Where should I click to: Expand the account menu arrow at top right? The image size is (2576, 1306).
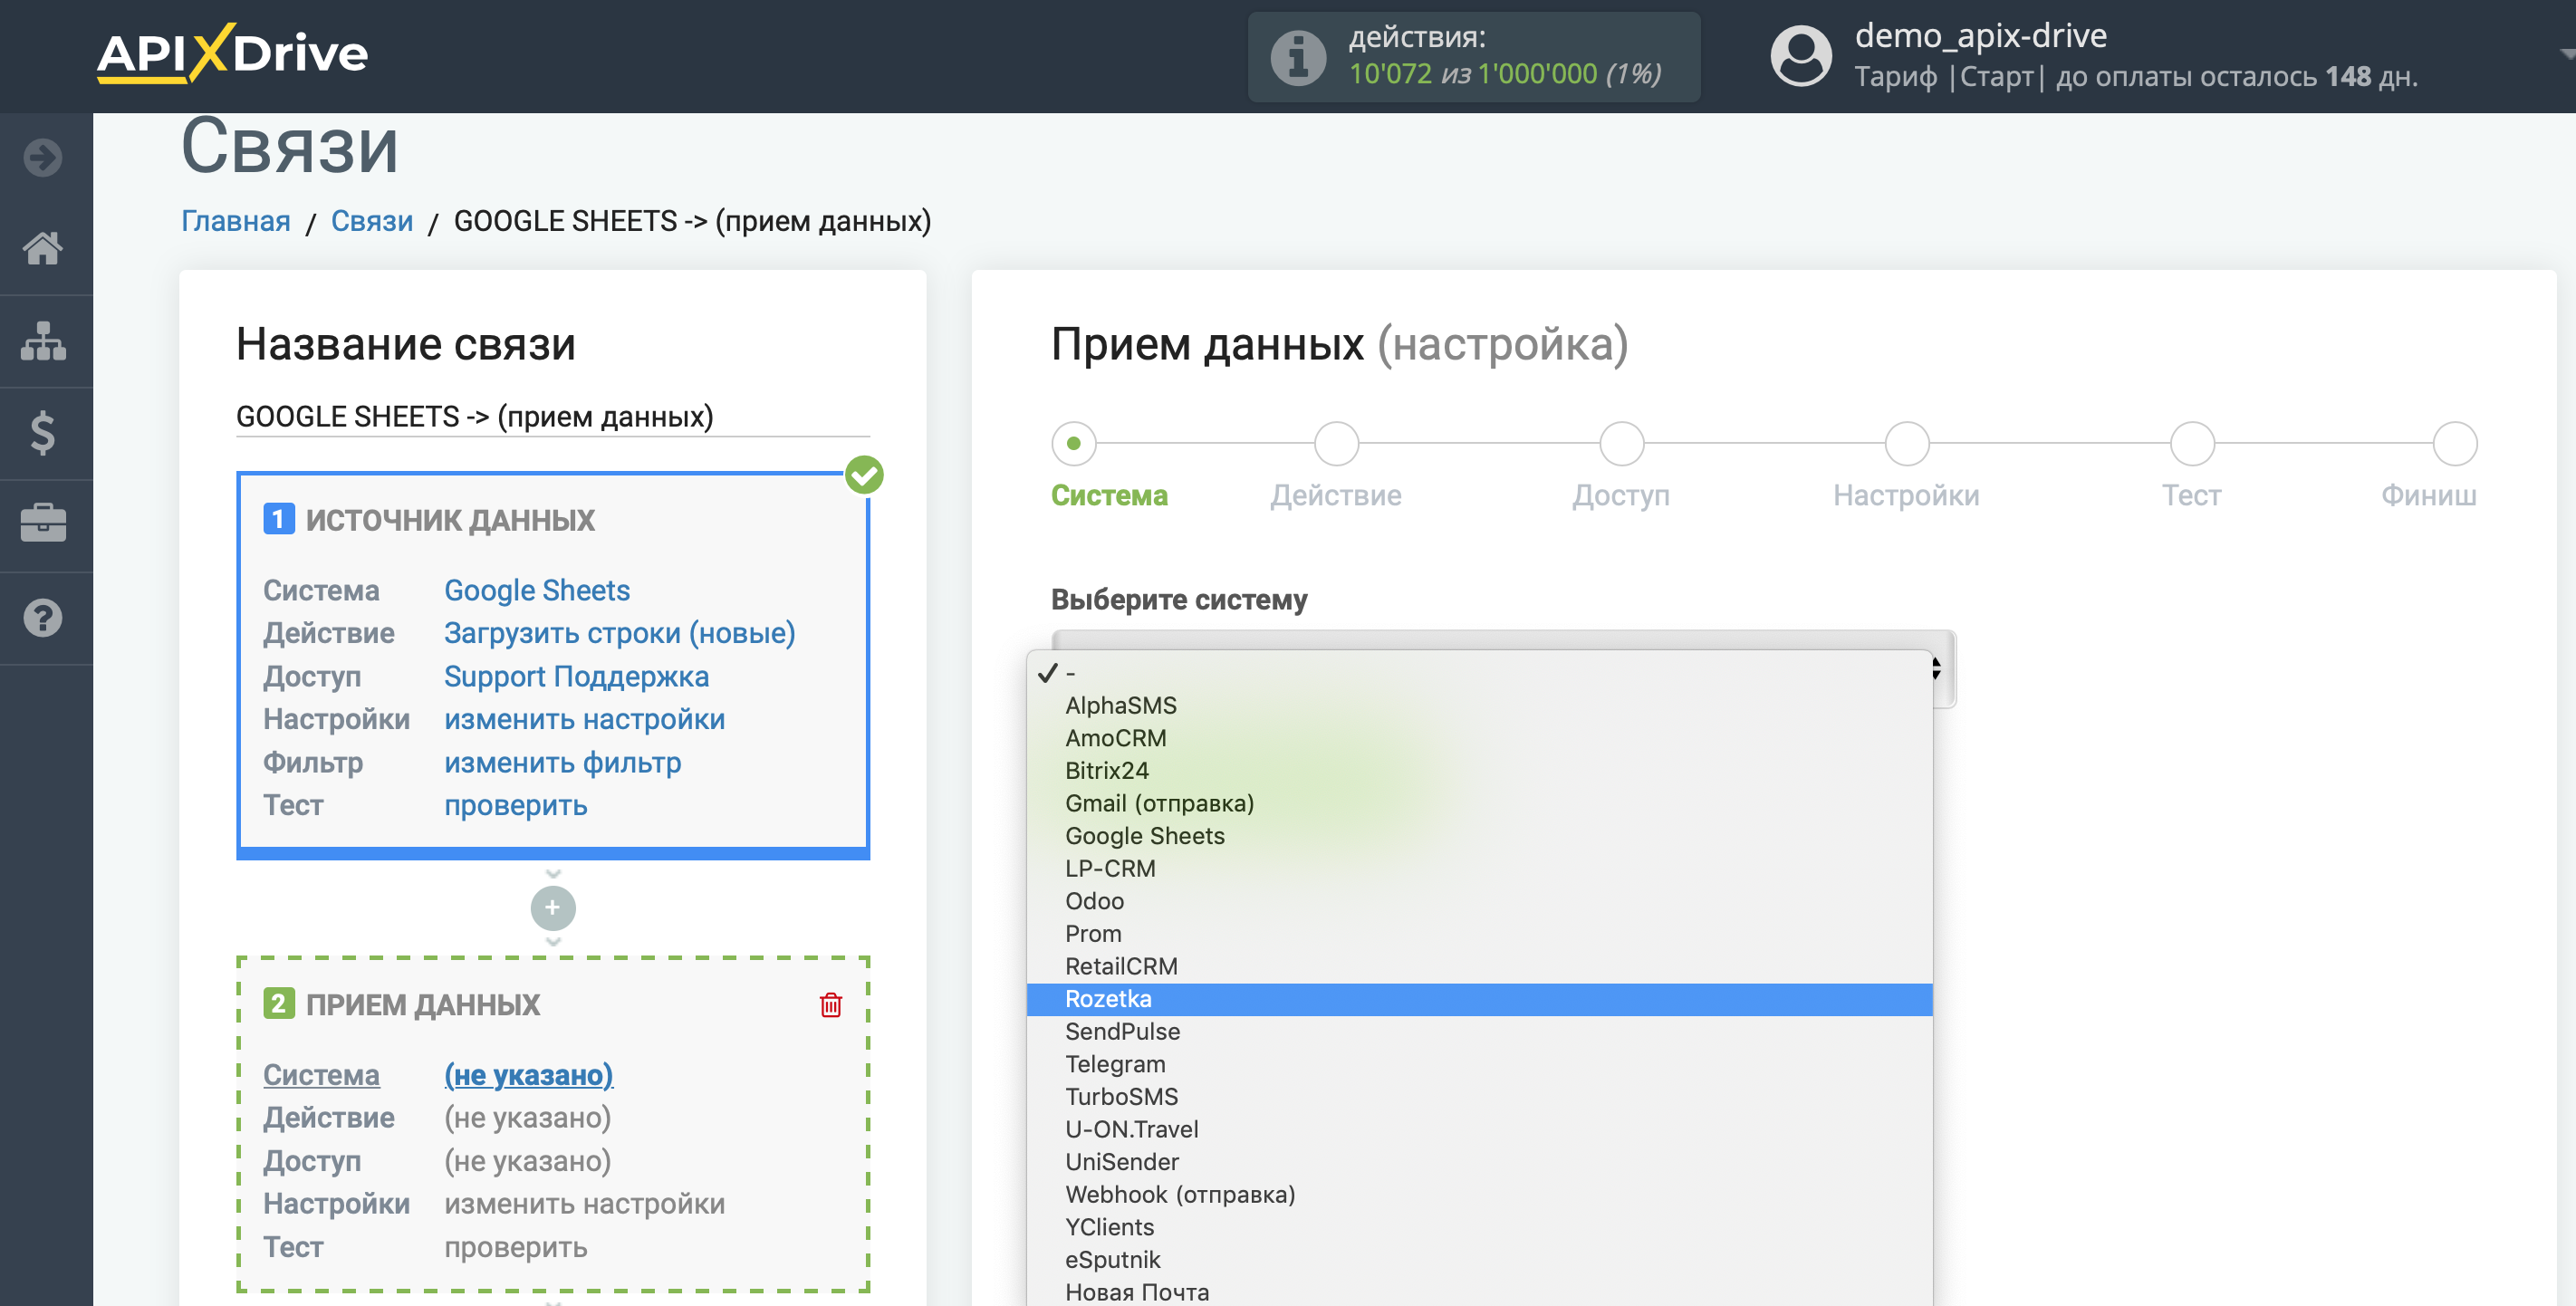(2566, 55)
